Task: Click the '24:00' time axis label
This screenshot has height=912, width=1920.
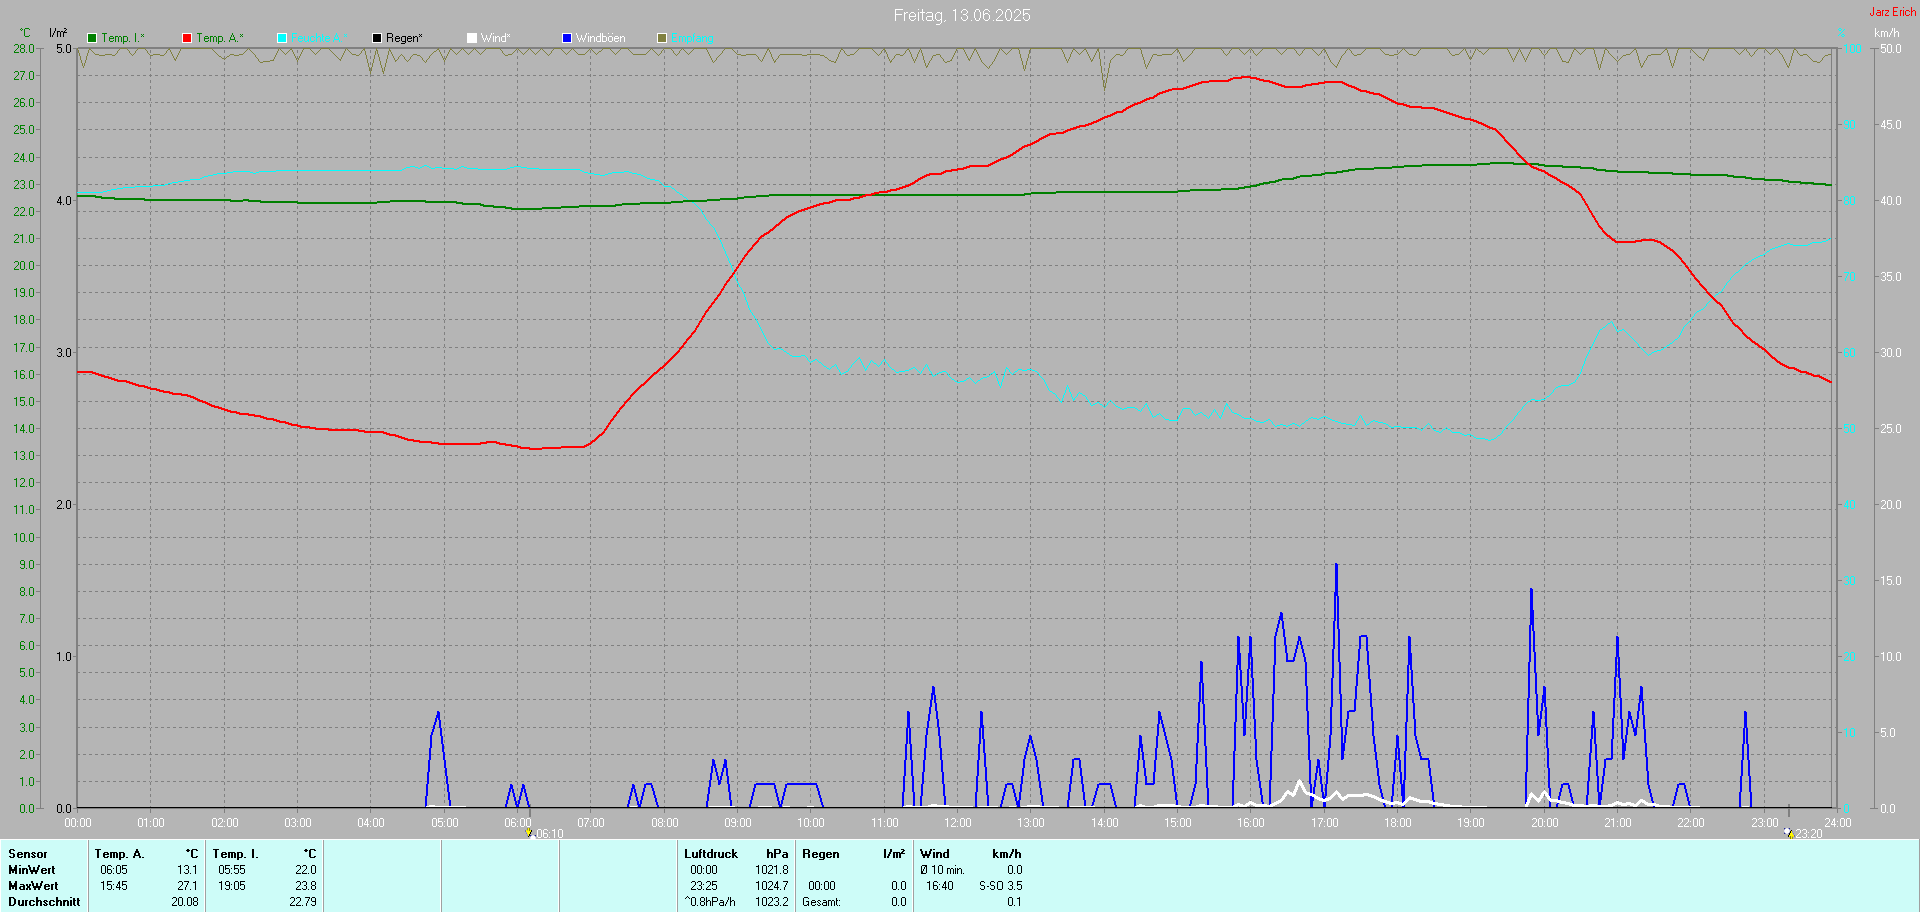Action: [1838, 823]
